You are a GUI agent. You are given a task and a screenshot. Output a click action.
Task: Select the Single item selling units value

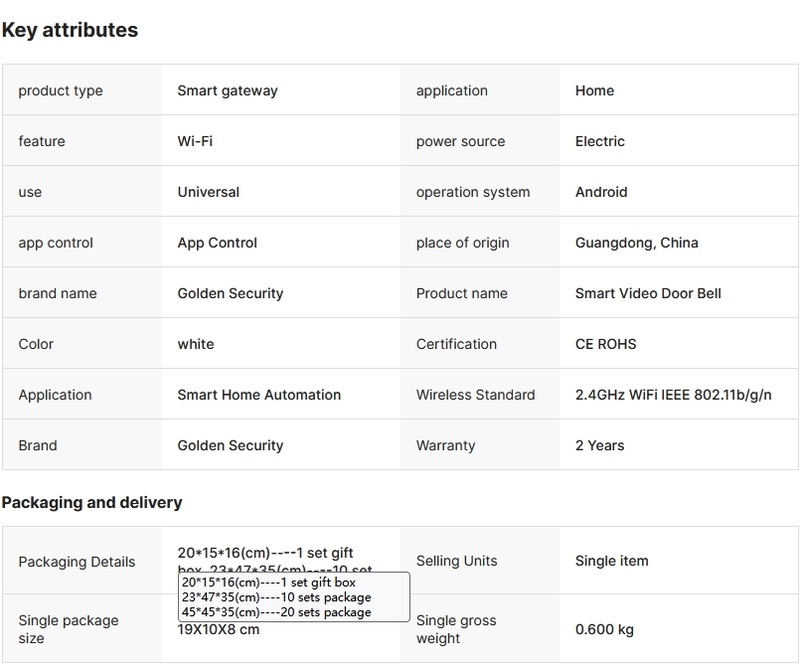pyautogui.click(x=612, y=561)
